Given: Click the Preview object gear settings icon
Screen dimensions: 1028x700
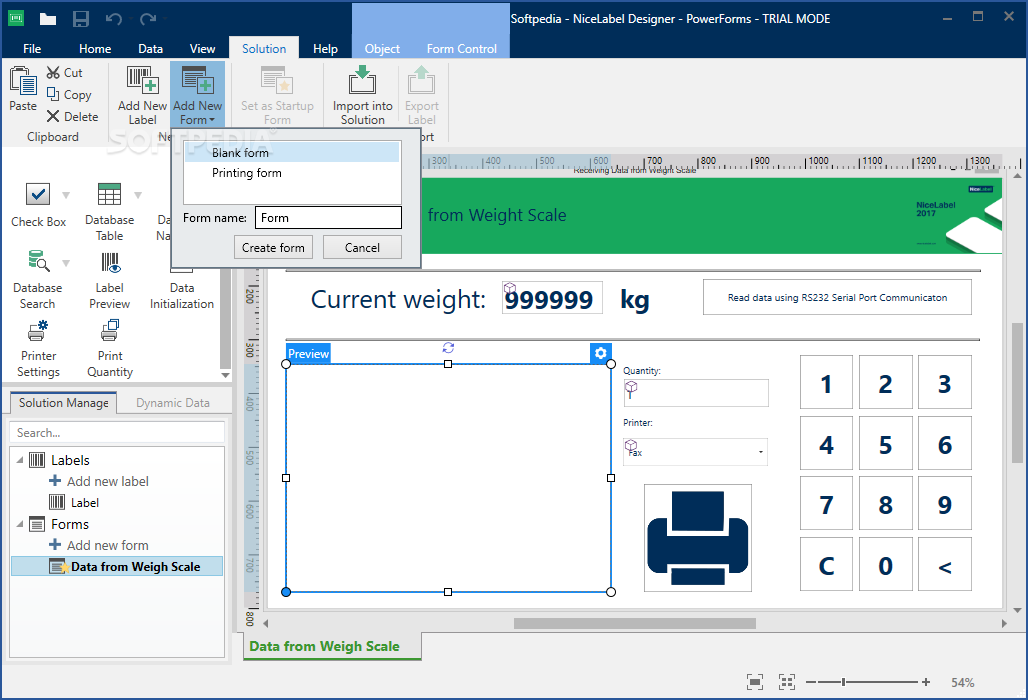Looking at the screenshot, I should tap(601, 353).
